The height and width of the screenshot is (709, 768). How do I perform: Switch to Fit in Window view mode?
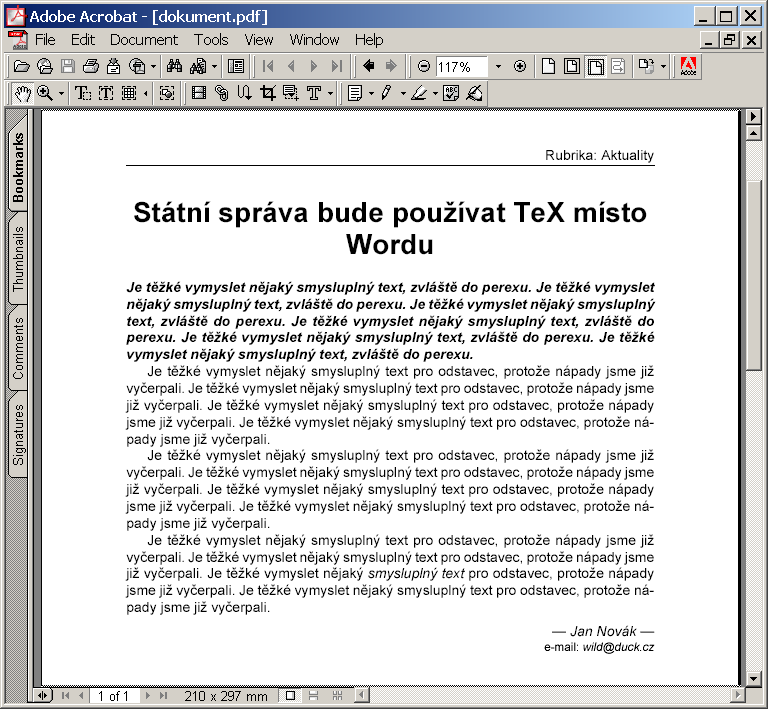[x=572, y=66]
